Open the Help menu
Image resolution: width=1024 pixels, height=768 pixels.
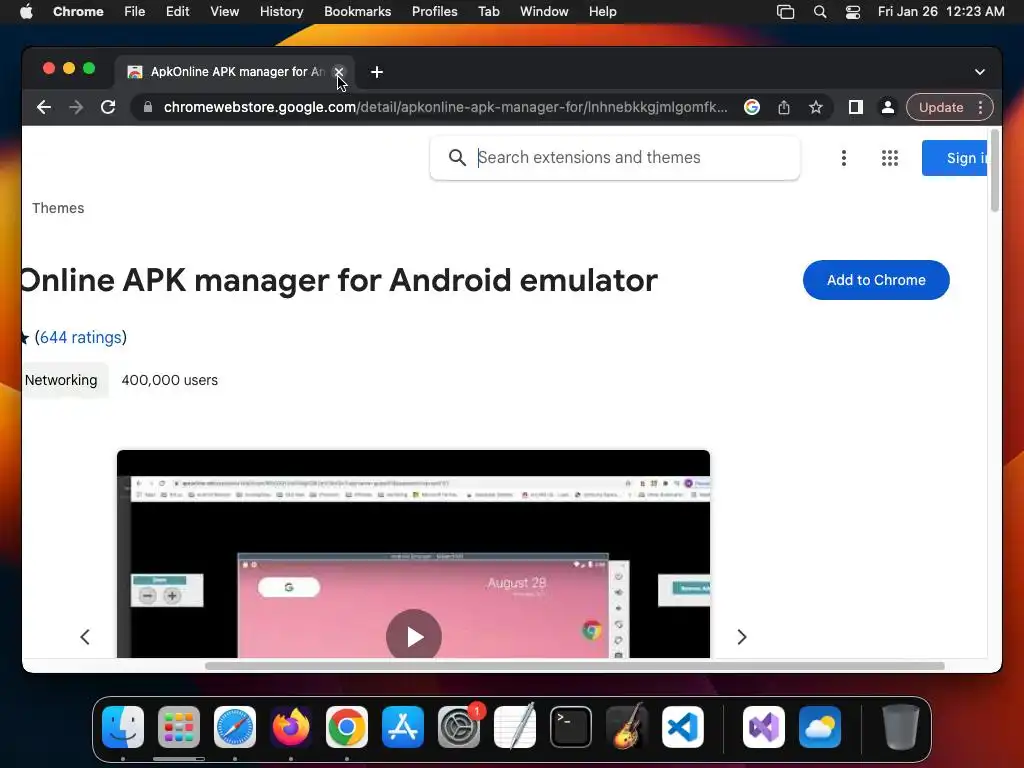602,12
